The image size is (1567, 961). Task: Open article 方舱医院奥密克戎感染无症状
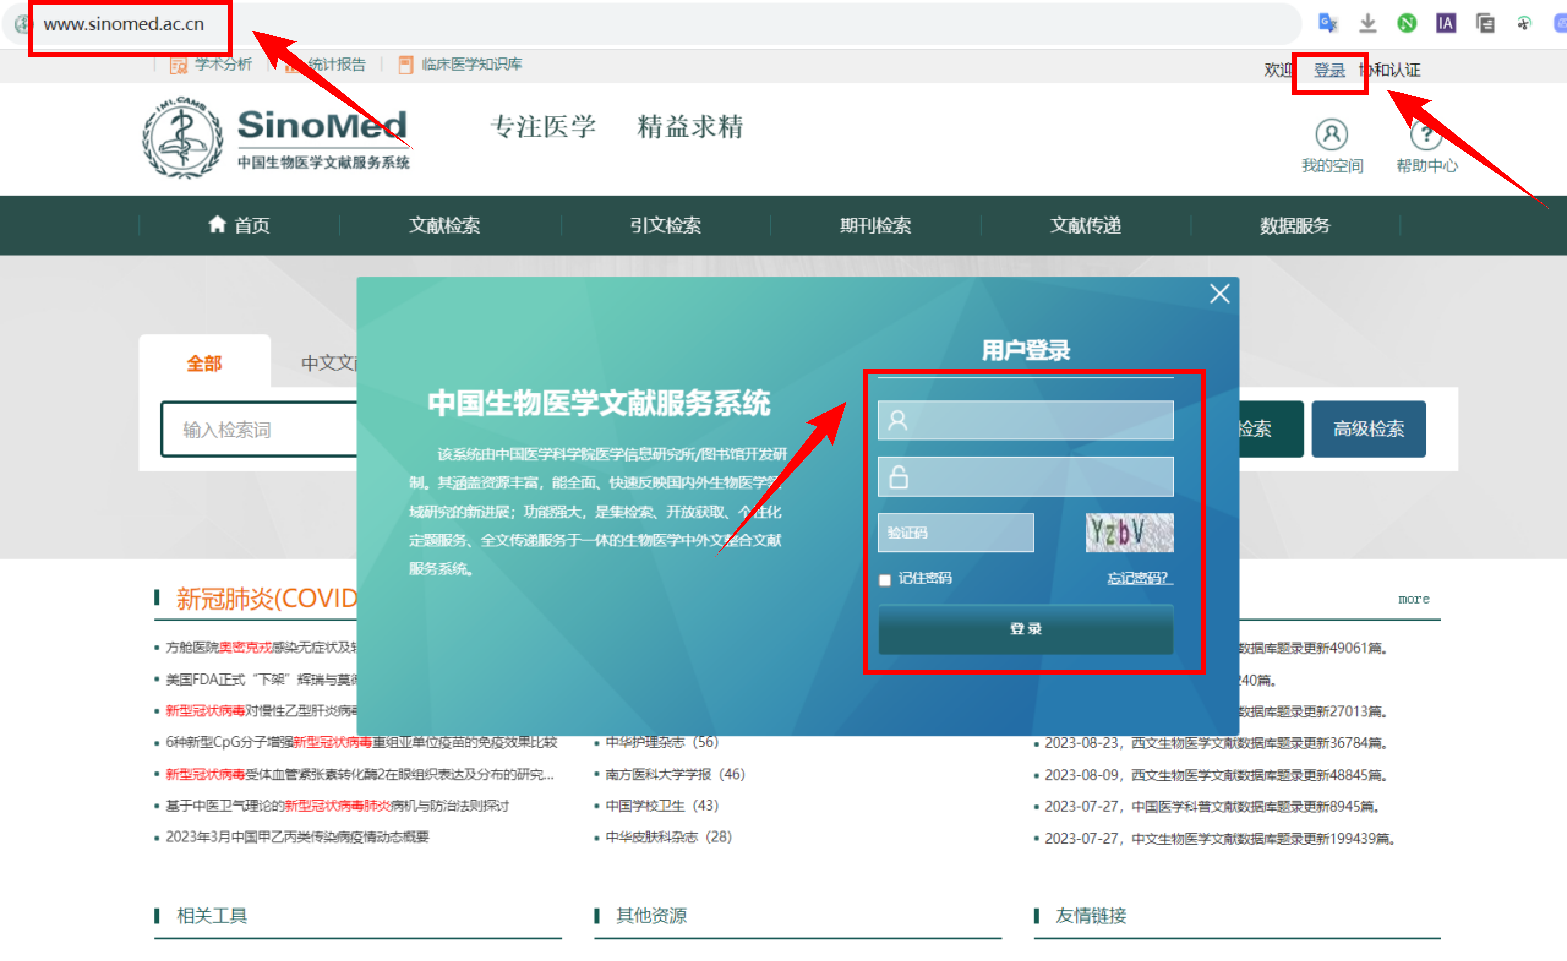tap(261, 648)
